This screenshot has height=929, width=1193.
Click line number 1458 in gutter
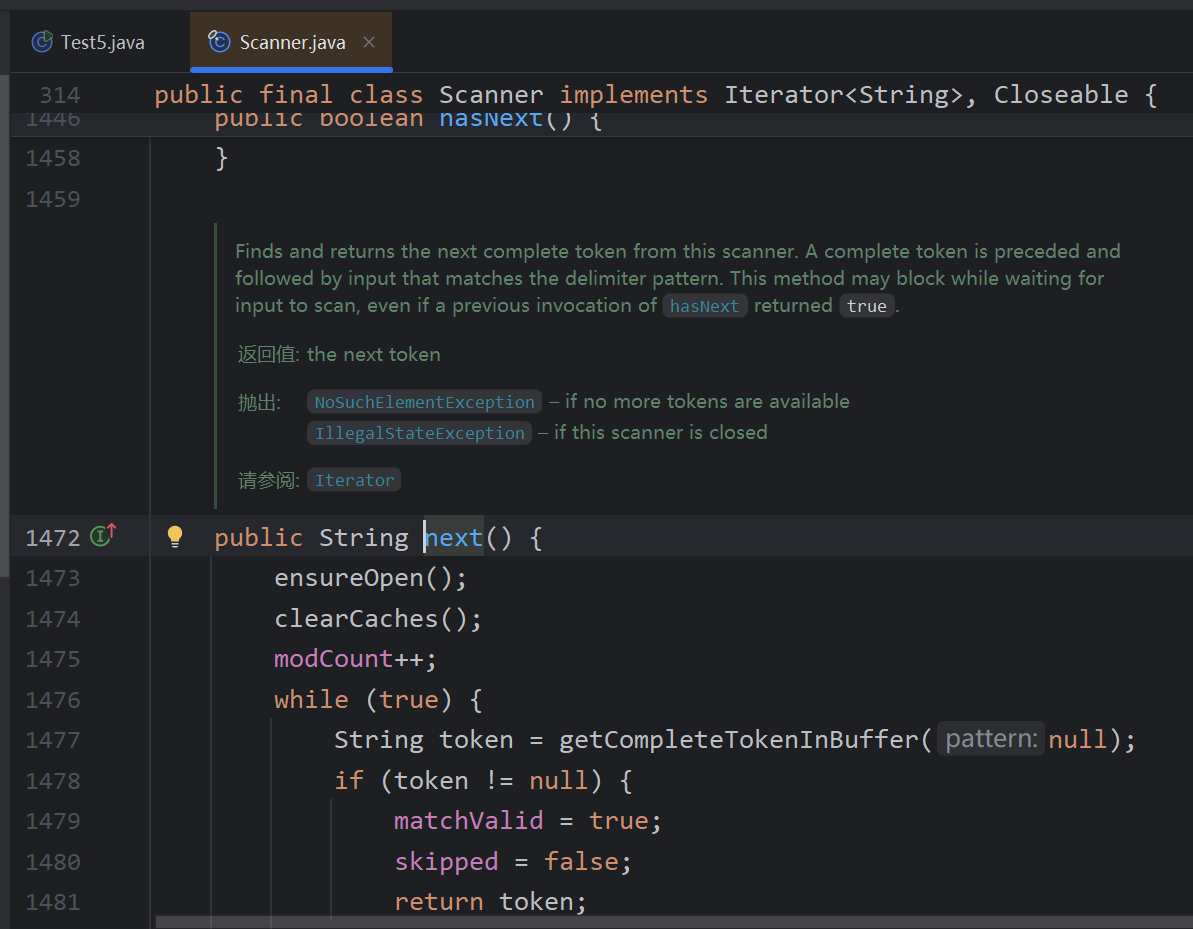(x=52, y=158)
